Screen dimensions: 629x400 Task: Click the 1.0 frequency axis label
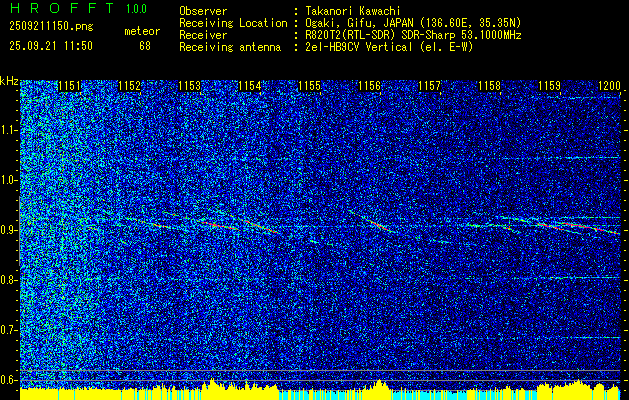click(8, 181)
